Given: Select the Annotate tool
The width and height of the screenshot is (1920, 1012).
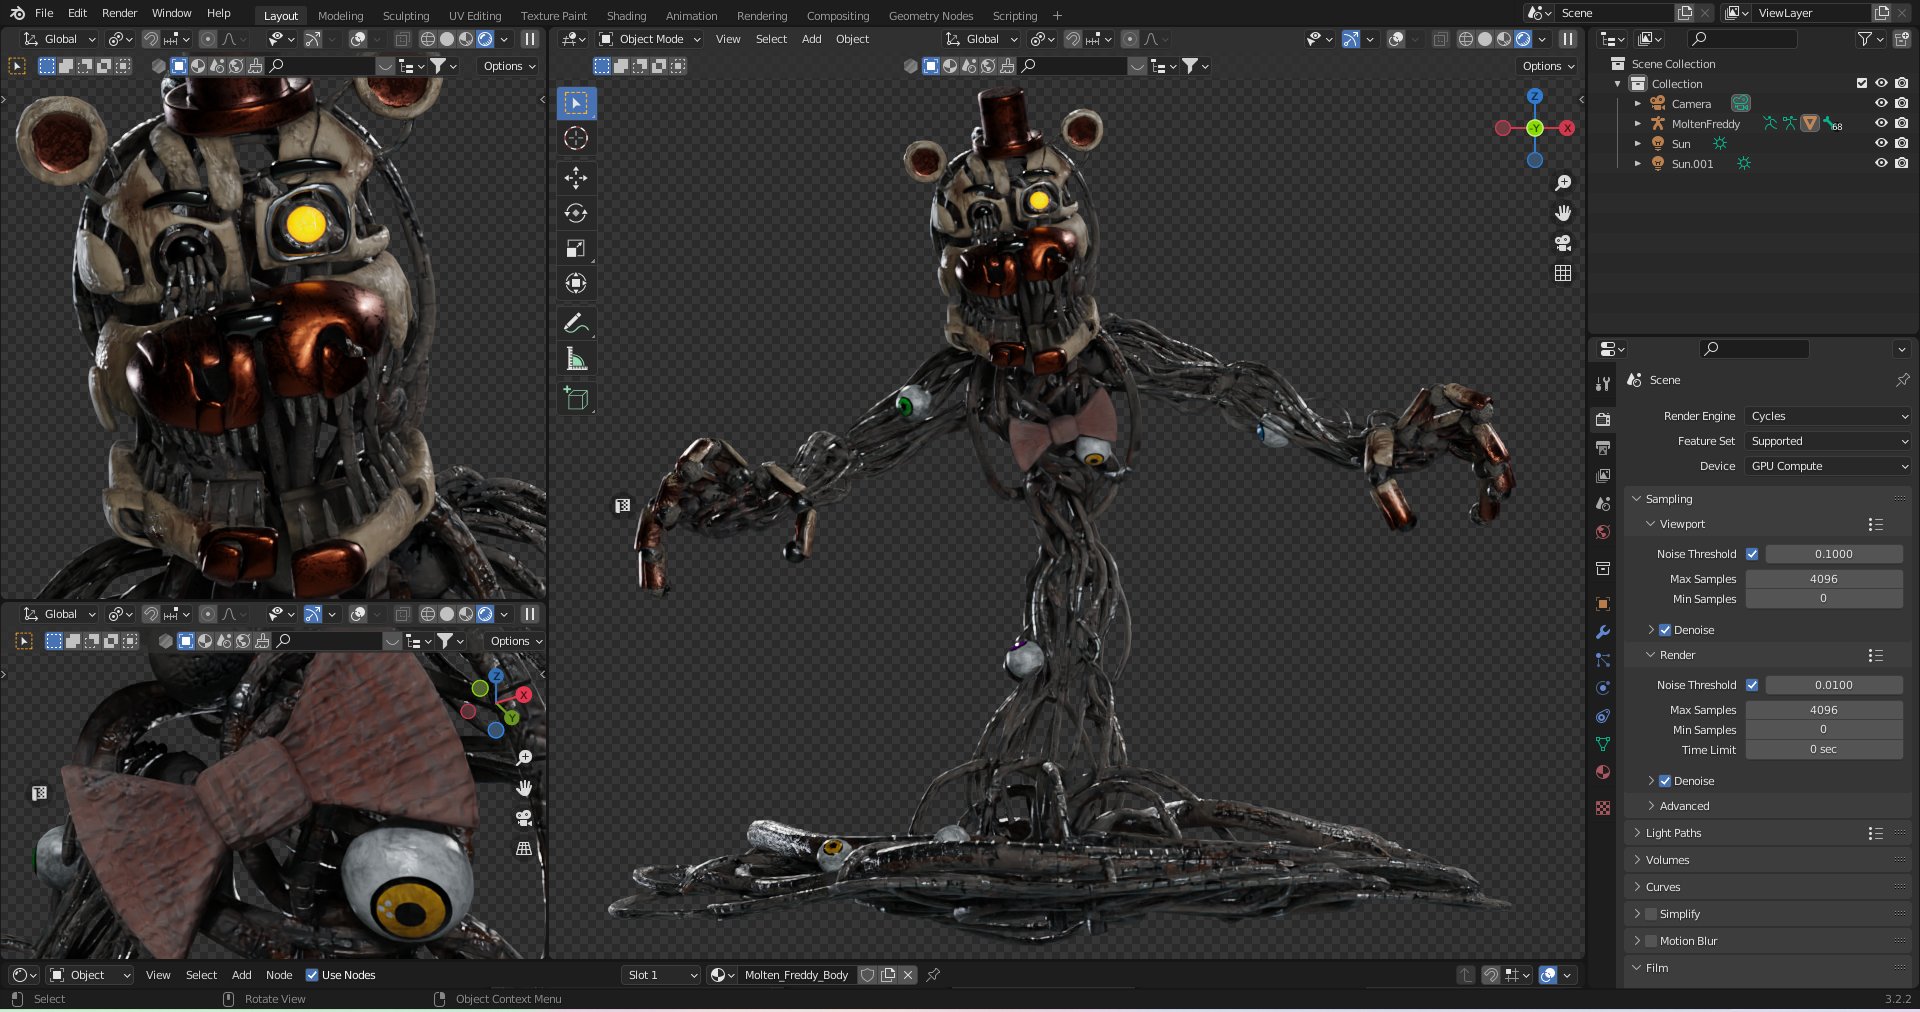Looking at the screenshot, I should 576,323.
